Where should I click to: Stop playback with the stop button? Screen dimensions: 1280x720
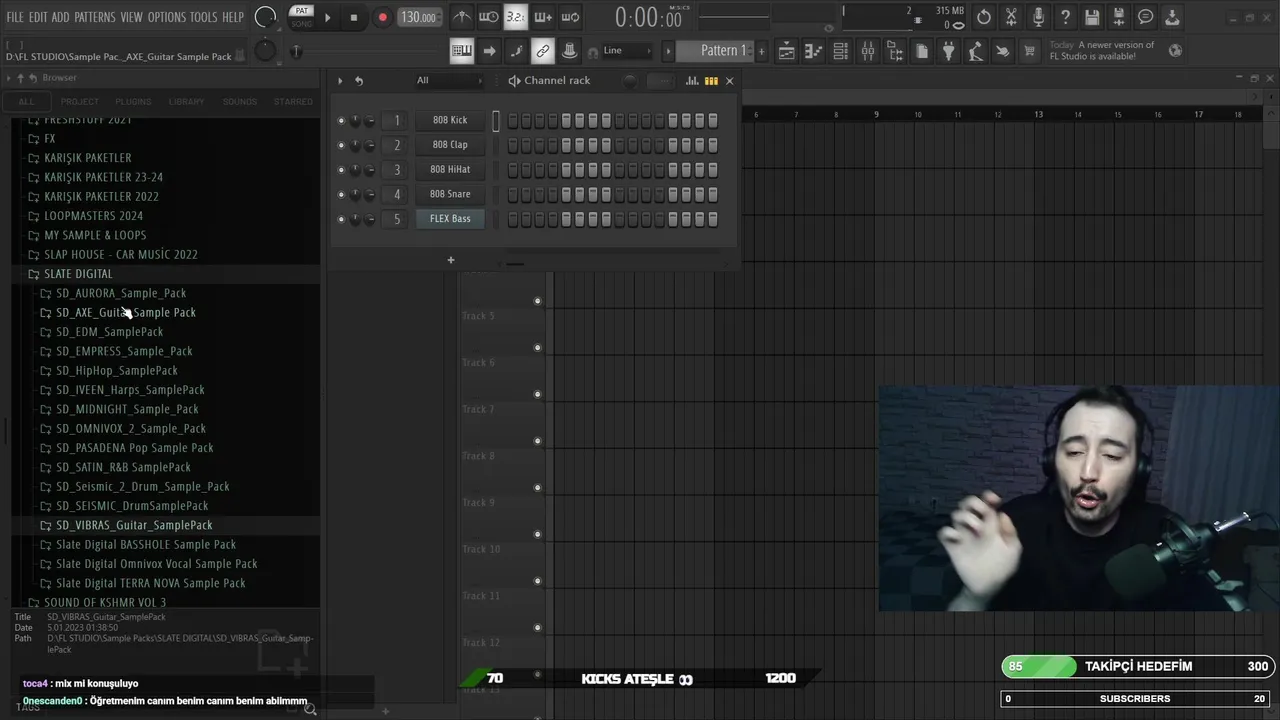point(354,17)
